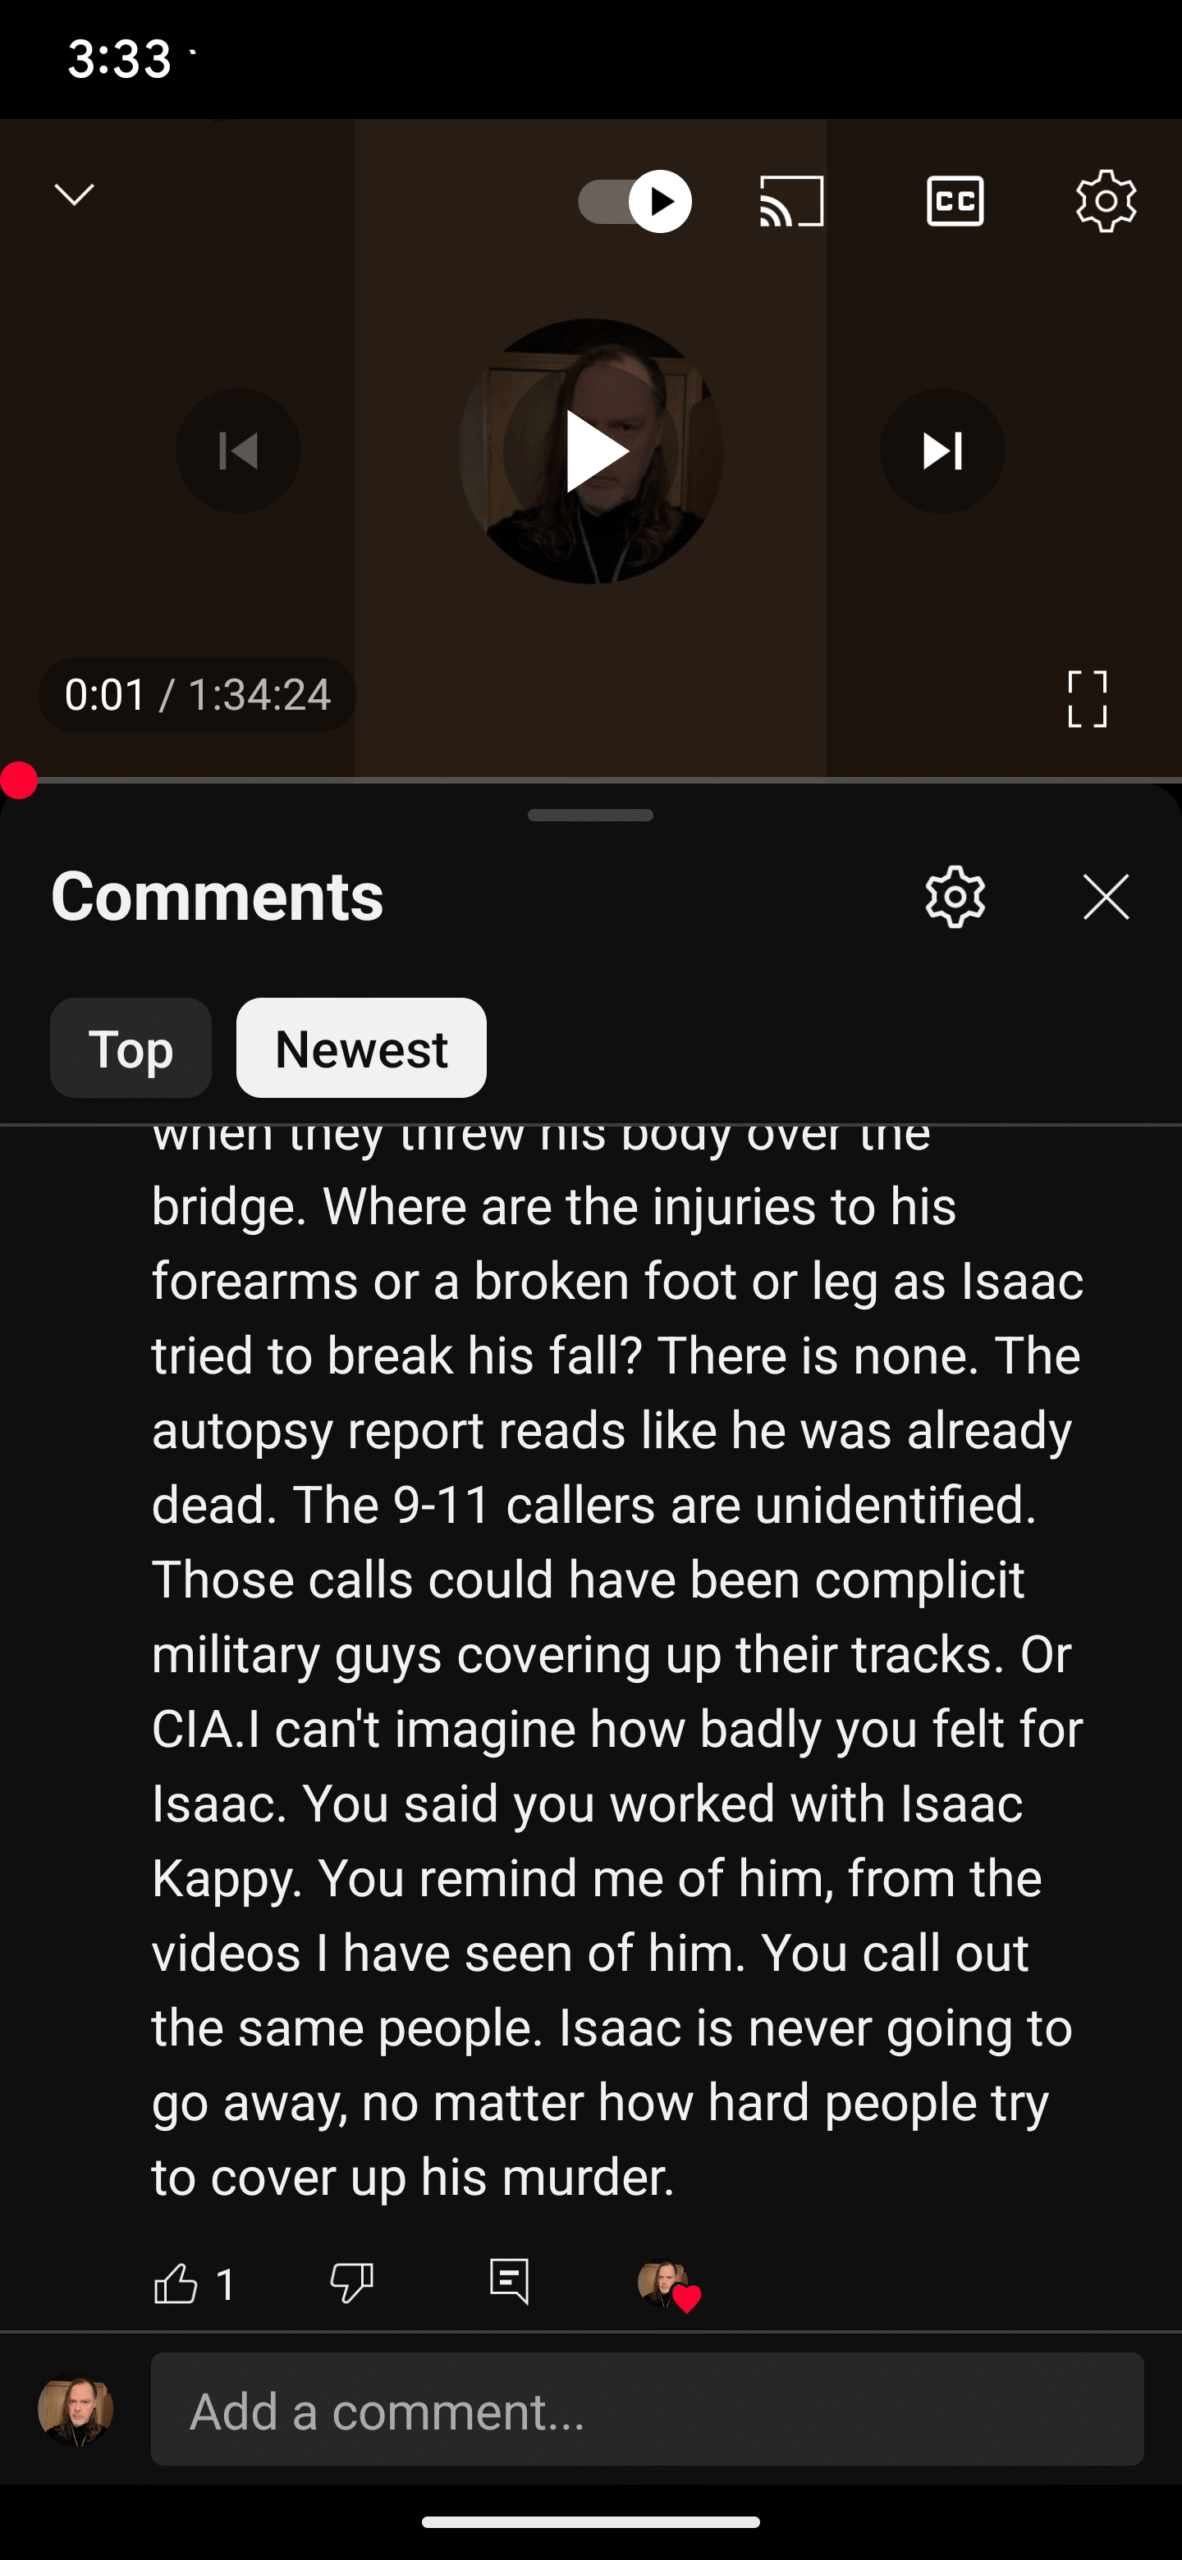
Task: Toggle closed captions CC button
Action: [x=955, y=201]
